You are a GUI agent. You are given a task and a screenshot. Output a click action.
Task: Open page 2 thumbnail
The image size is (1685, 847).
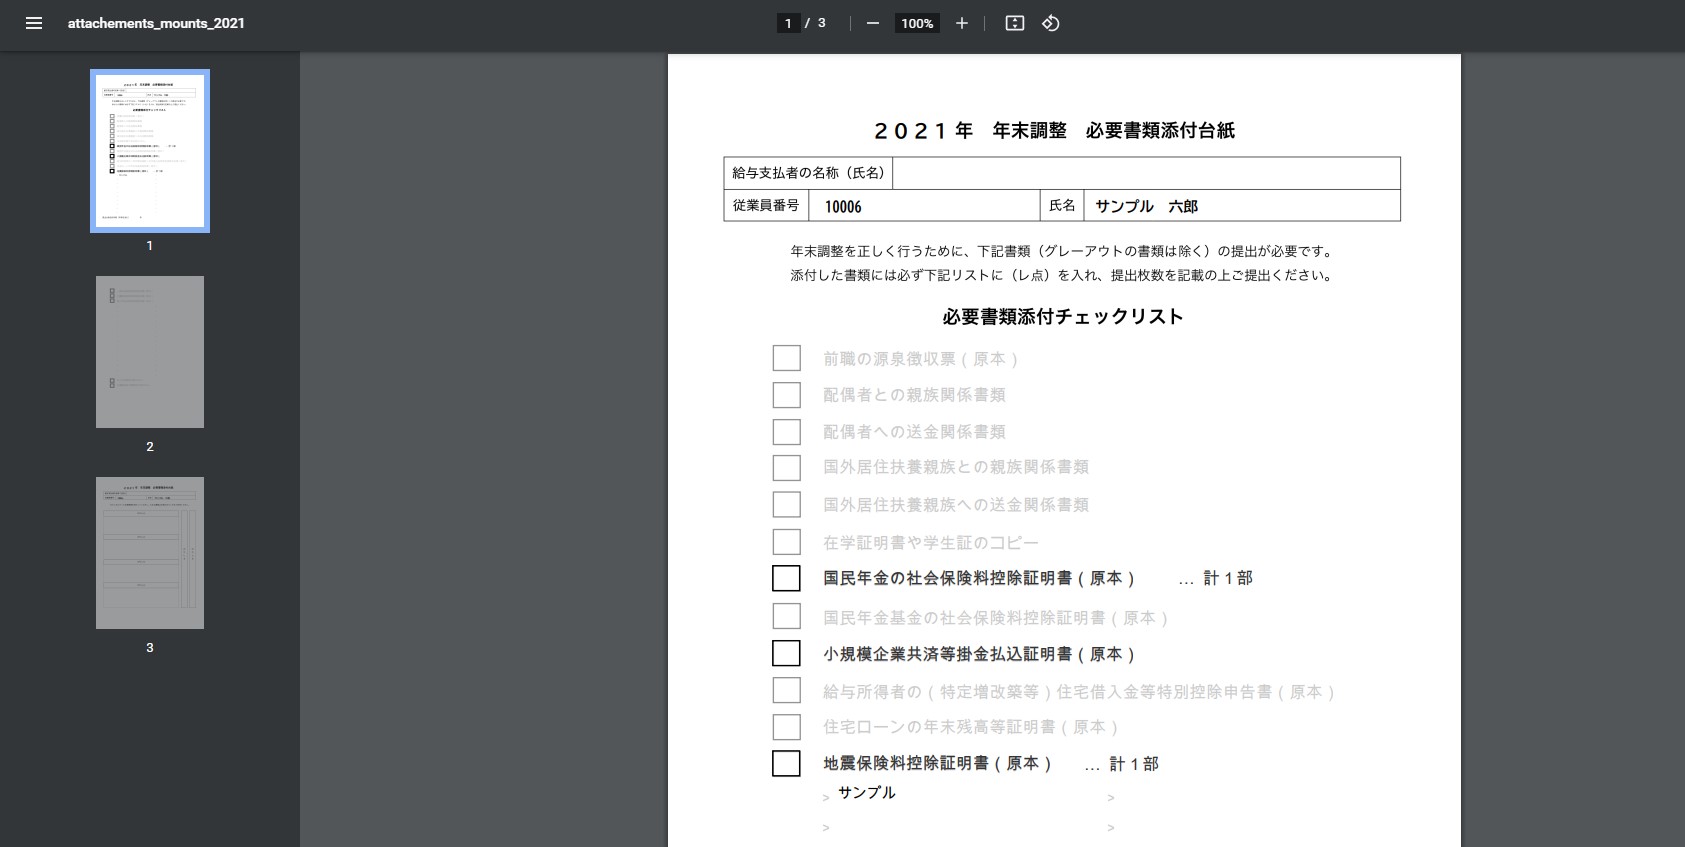click(x=150, y=352)
